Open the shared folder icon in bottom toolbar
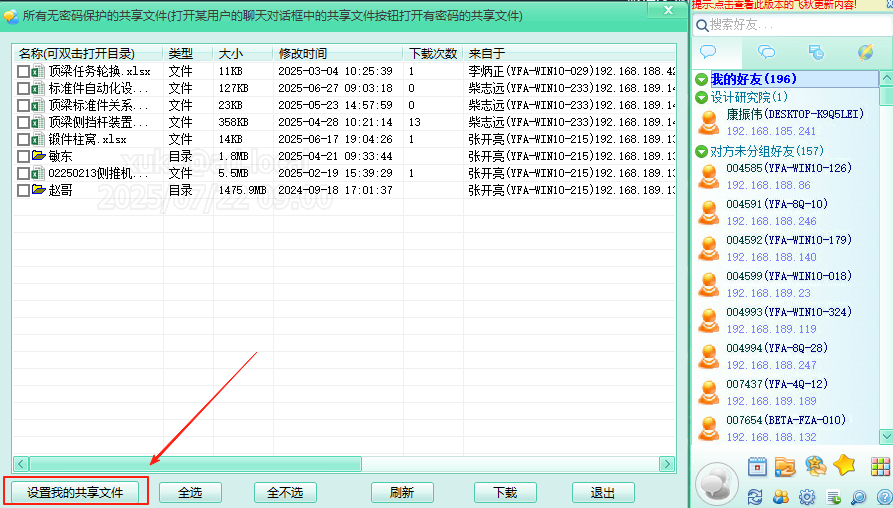The height and width of the screenshot is (508, 893). pyautogui.click(x=785, y=466)
